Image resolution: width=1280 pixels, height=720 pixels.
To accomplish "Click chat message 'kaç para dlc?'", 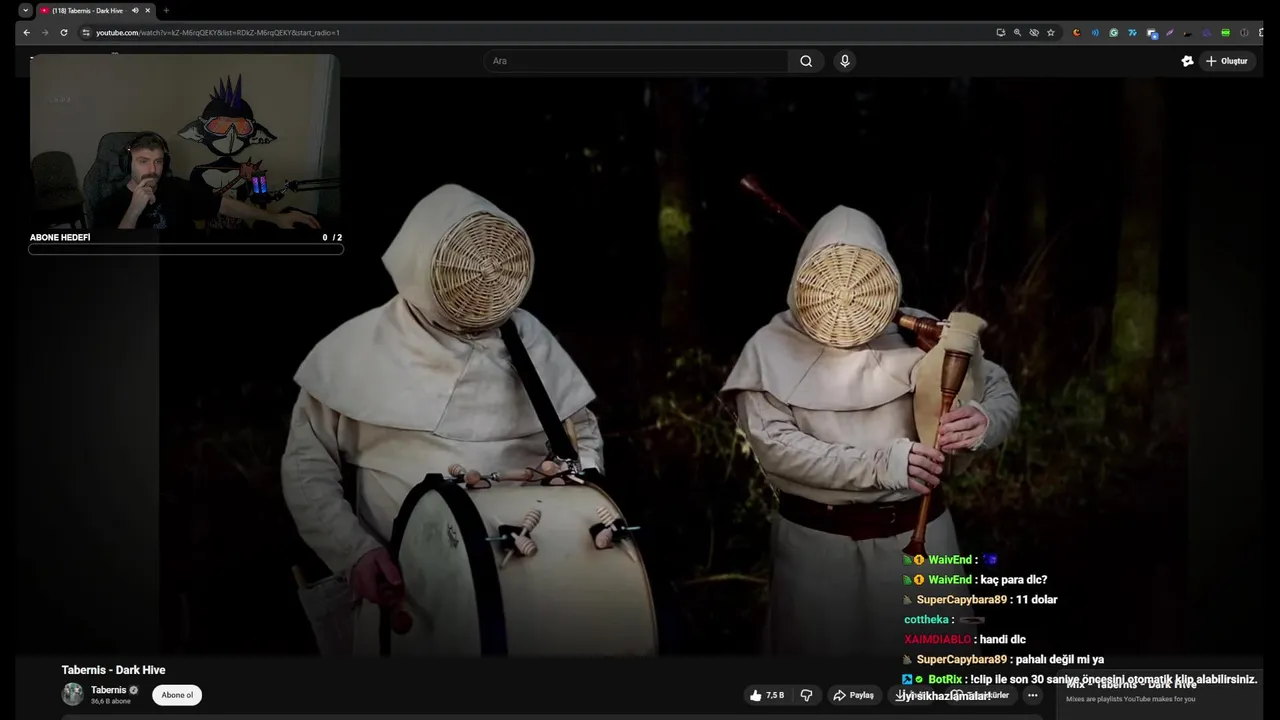I will [1013, 580].
